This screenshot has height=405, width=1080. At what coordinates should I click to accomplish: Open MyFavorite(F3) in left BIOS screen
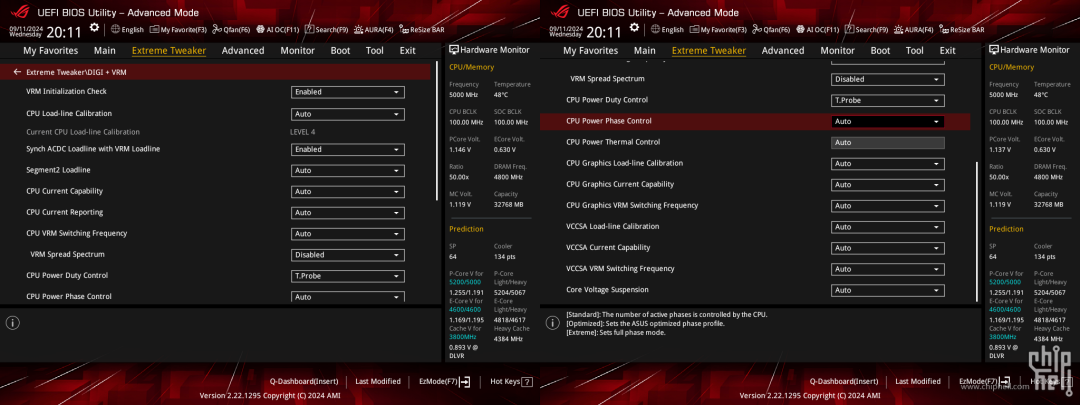pos(178,30)
